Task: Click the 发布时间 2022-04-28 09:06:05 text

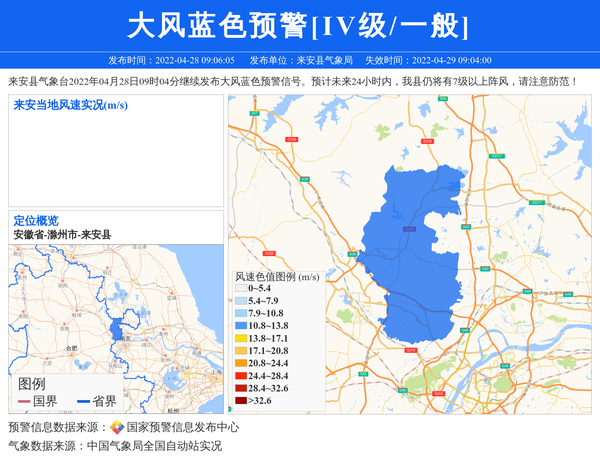Action: pos(171,60)
